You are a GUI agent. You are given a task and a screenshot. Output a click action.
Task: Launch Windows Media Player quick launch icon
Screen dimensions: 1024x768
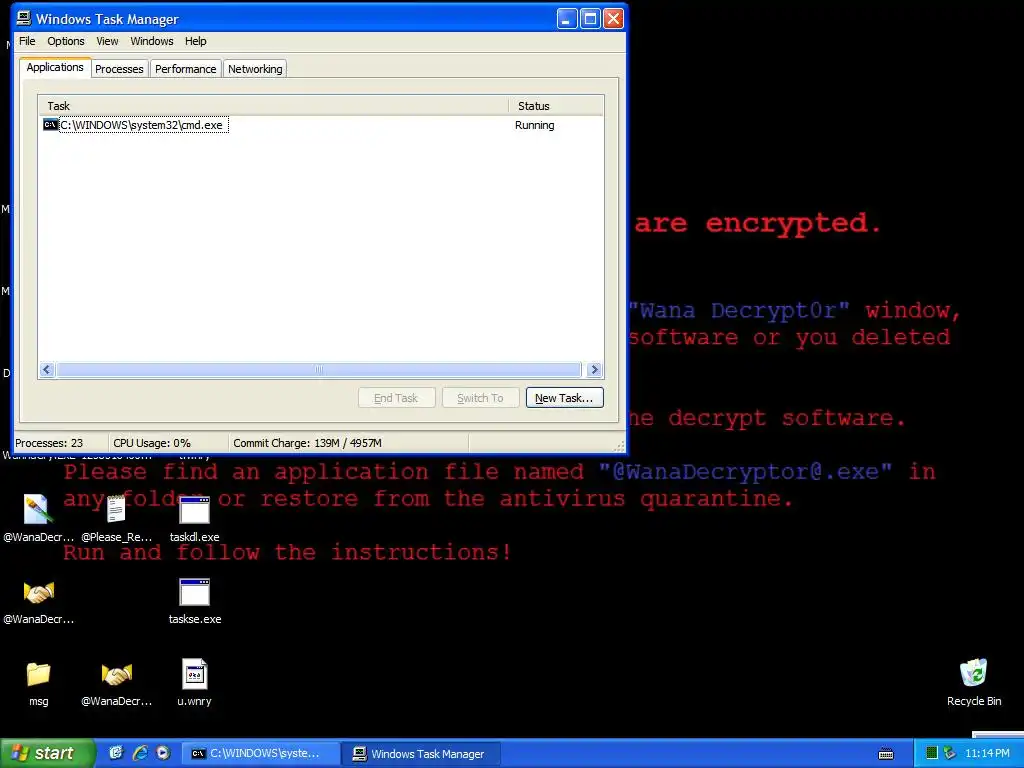163,753
